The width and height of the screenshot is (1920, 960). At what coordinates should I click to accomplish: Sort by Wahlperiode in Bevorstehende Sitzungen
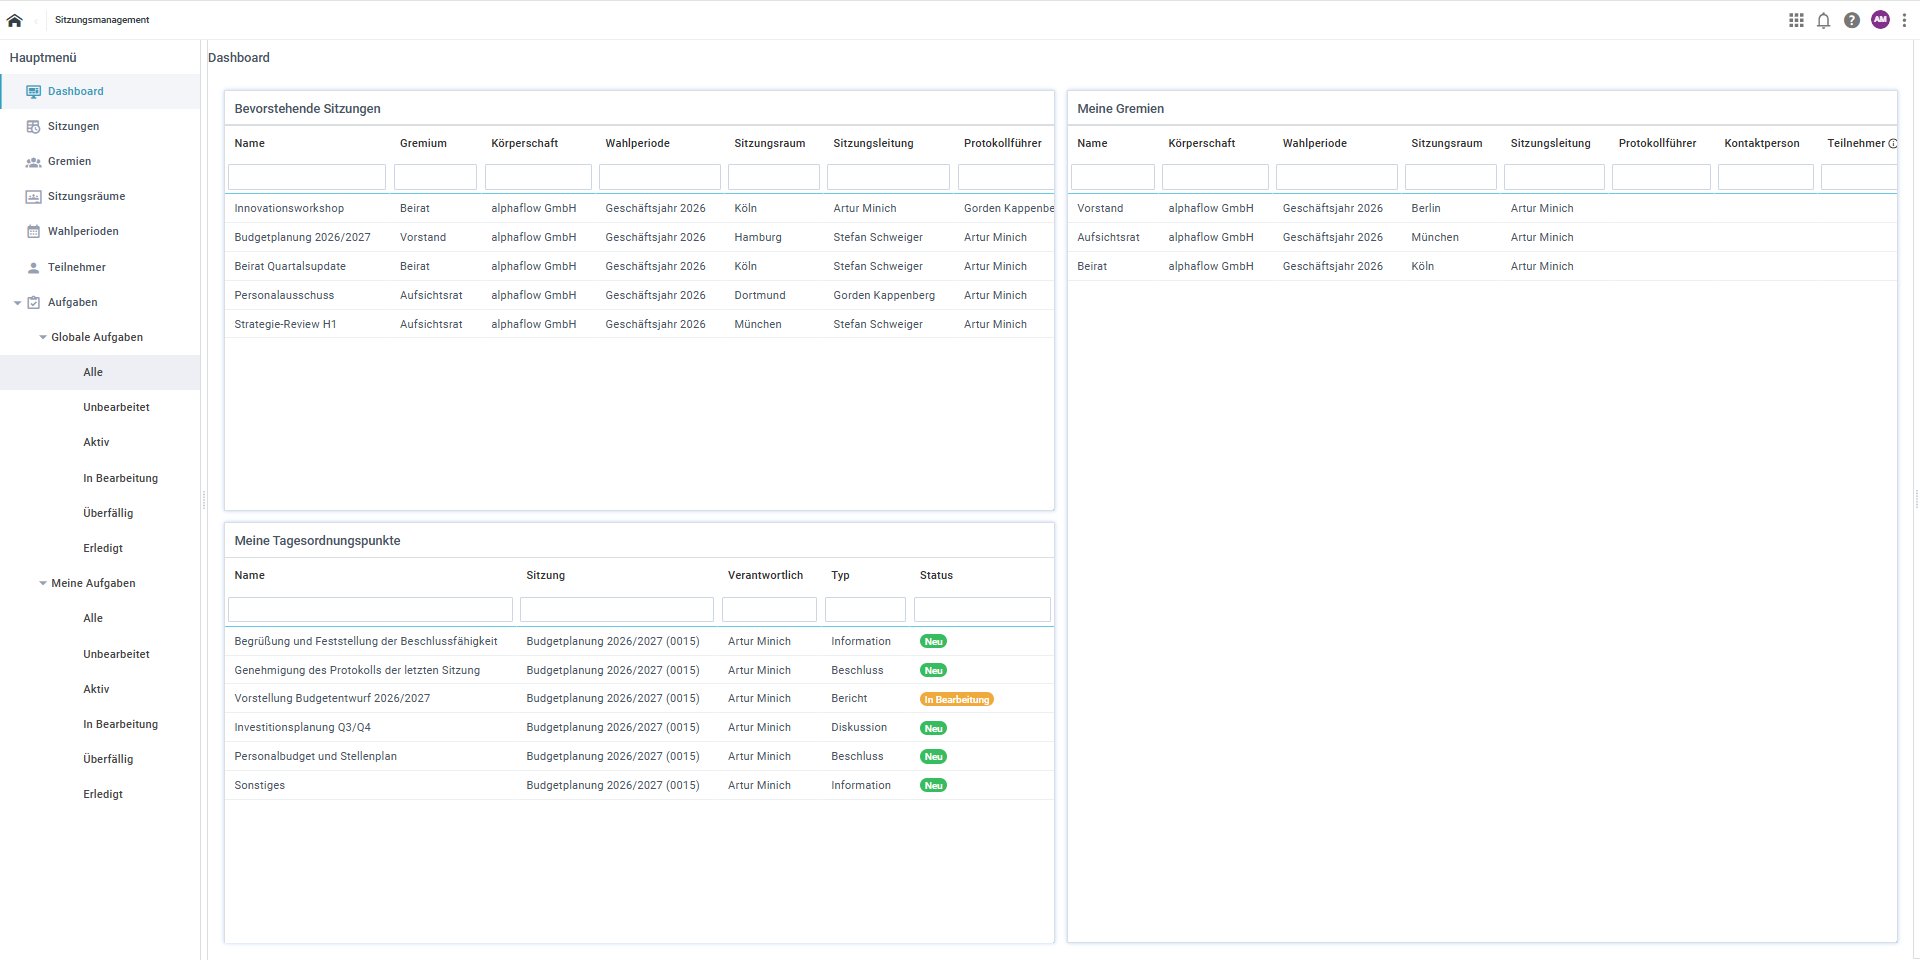[x=637, y=144]
